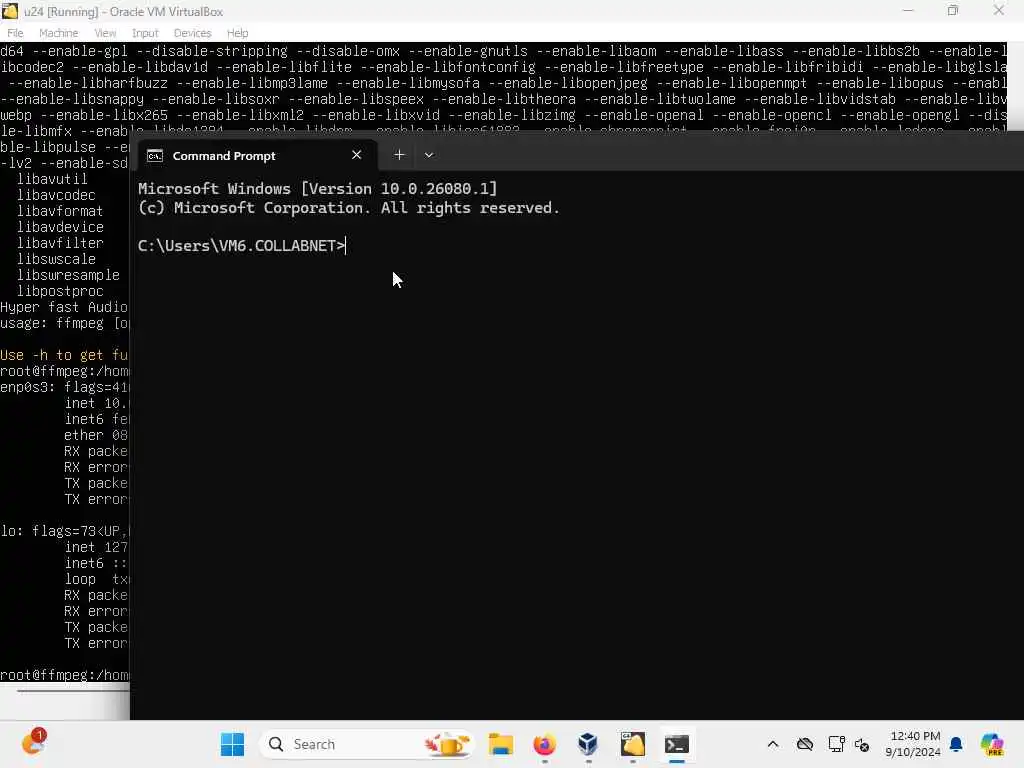Click the lo: flags=73 line
Image resolution: width=1024 pixels, height=768 pixels.
[x=64, y=531]
